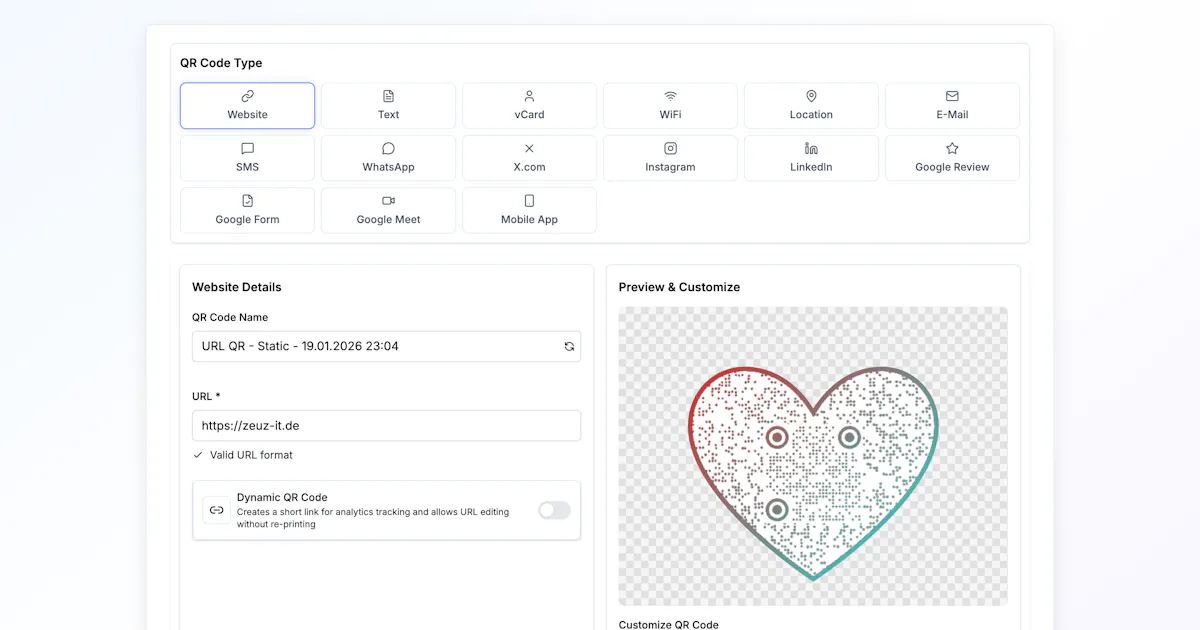Click the 'Customize QR Code' label
This screenshot has height=630, width=1200.
click(668, 624)
